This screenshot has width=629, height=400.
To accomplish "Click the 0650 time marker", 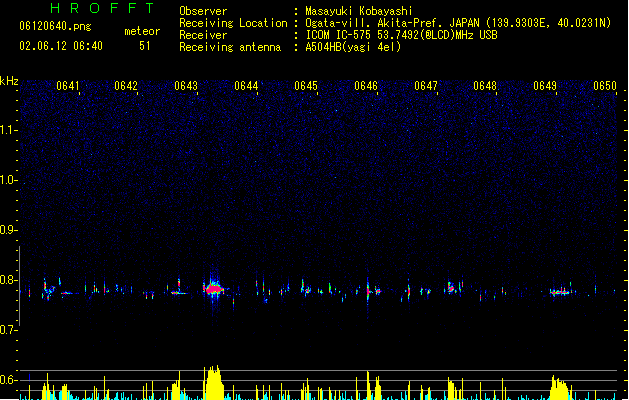I will [605, 86].
